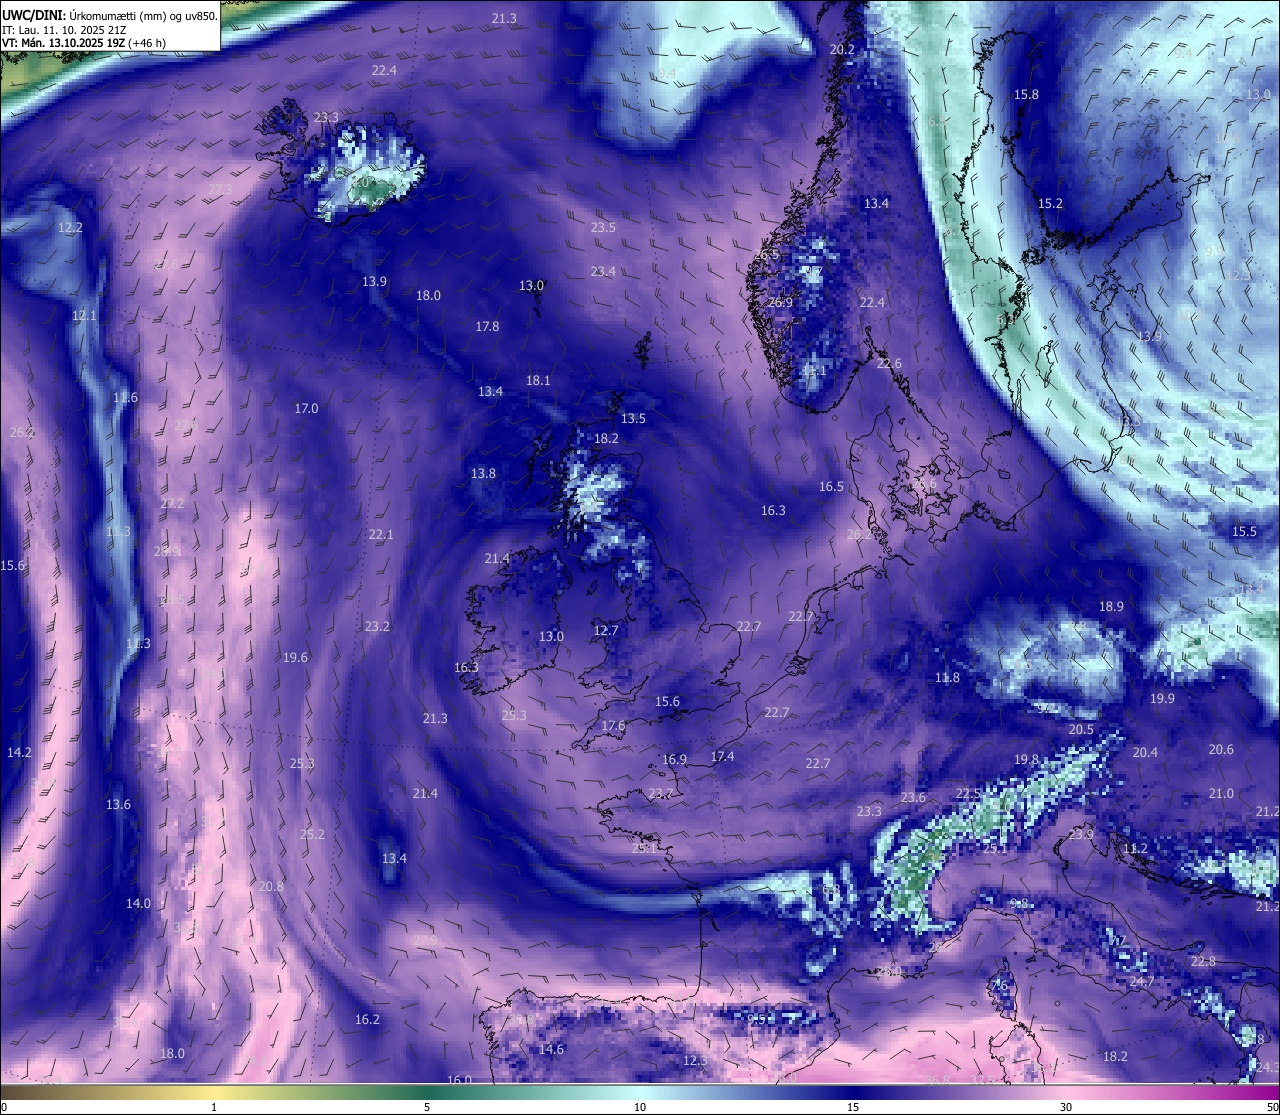Click the 16.0 value near Portugal
The height and width of the screenshot is (1115, 1280).
[x=459, y=1080]
